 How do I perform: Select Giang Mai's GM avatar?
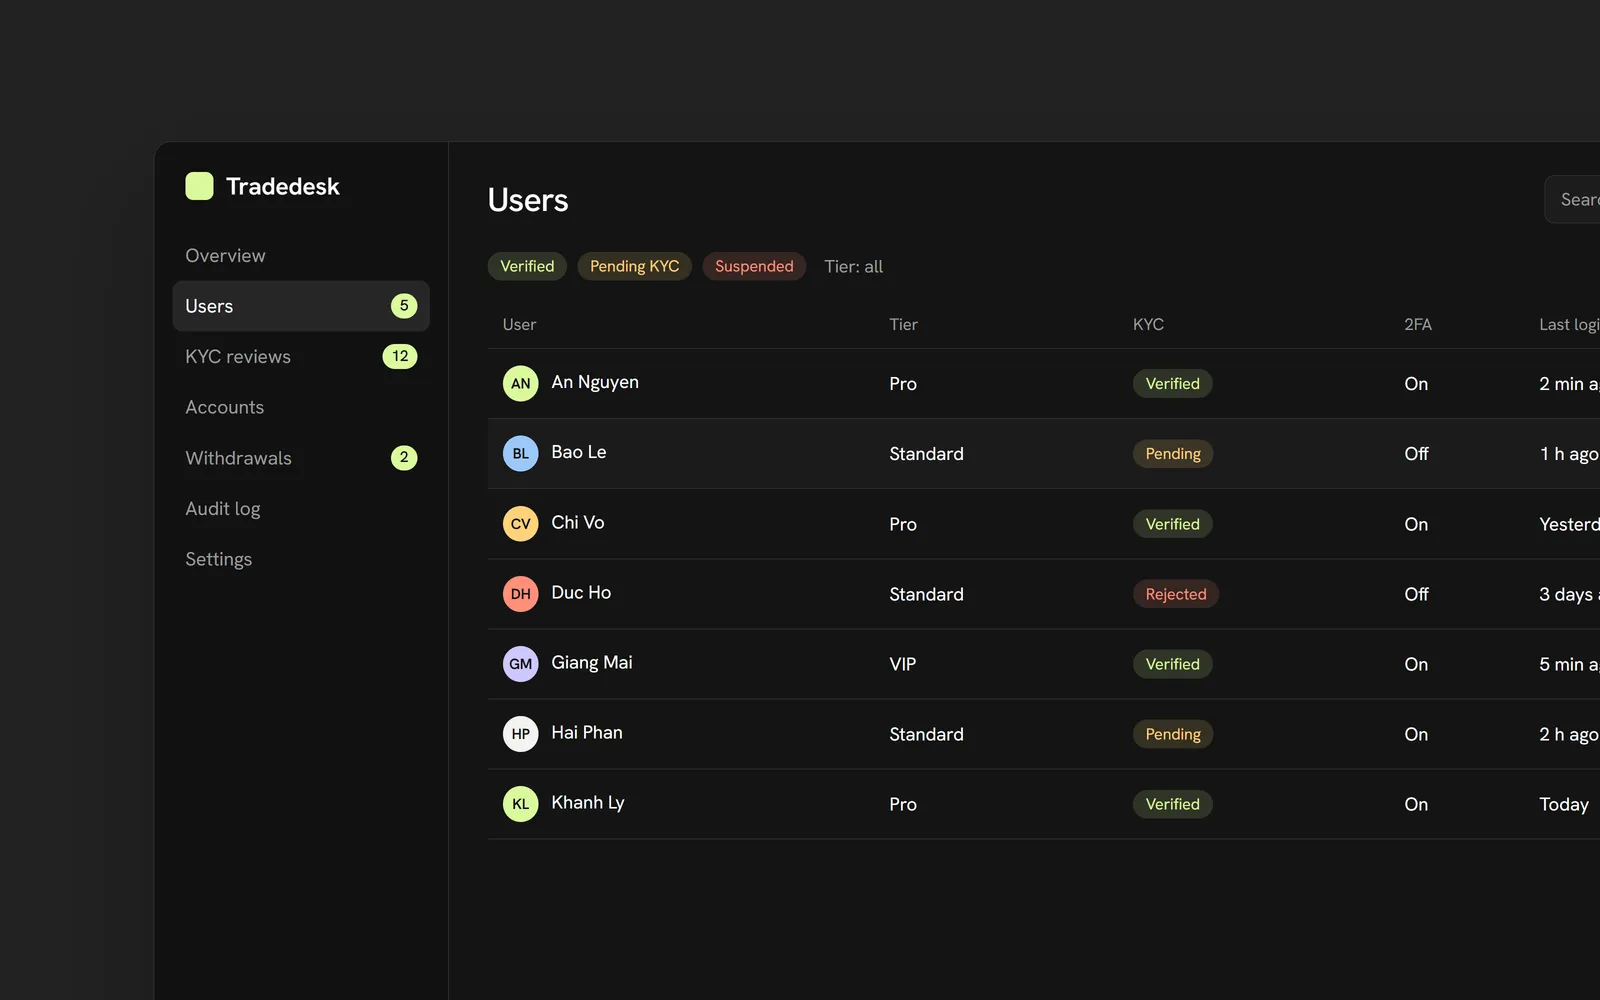coord(520,663)
